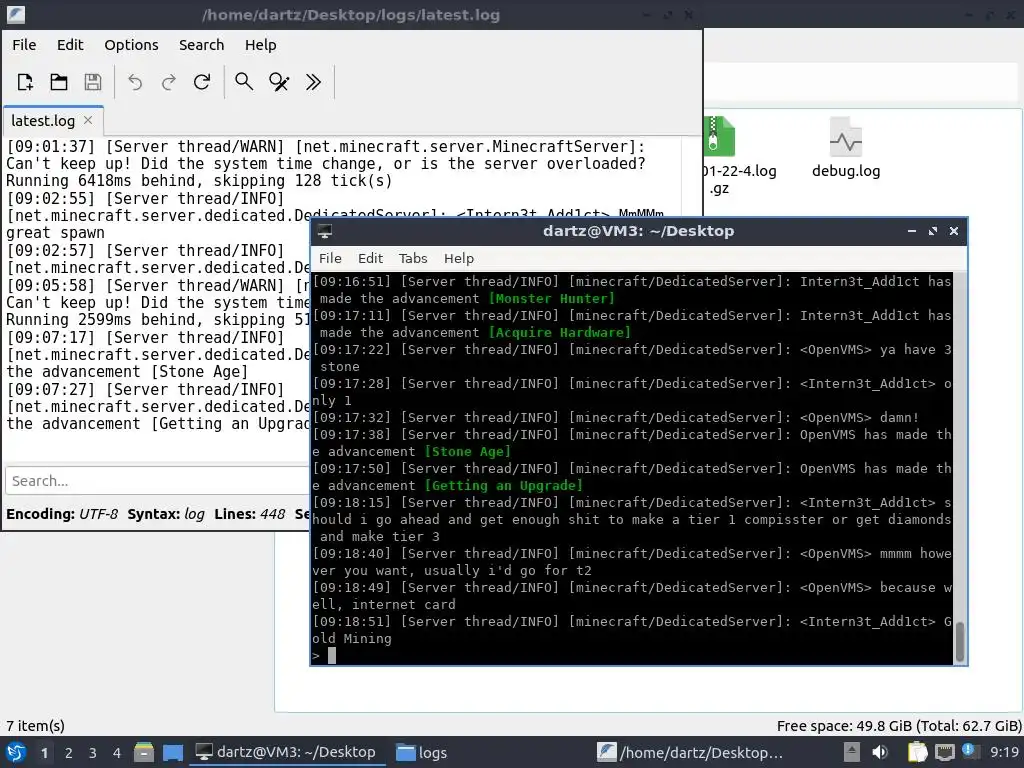Open the terminal's Help menu
The image size is (1024, 768).
[x=458, y=258]
